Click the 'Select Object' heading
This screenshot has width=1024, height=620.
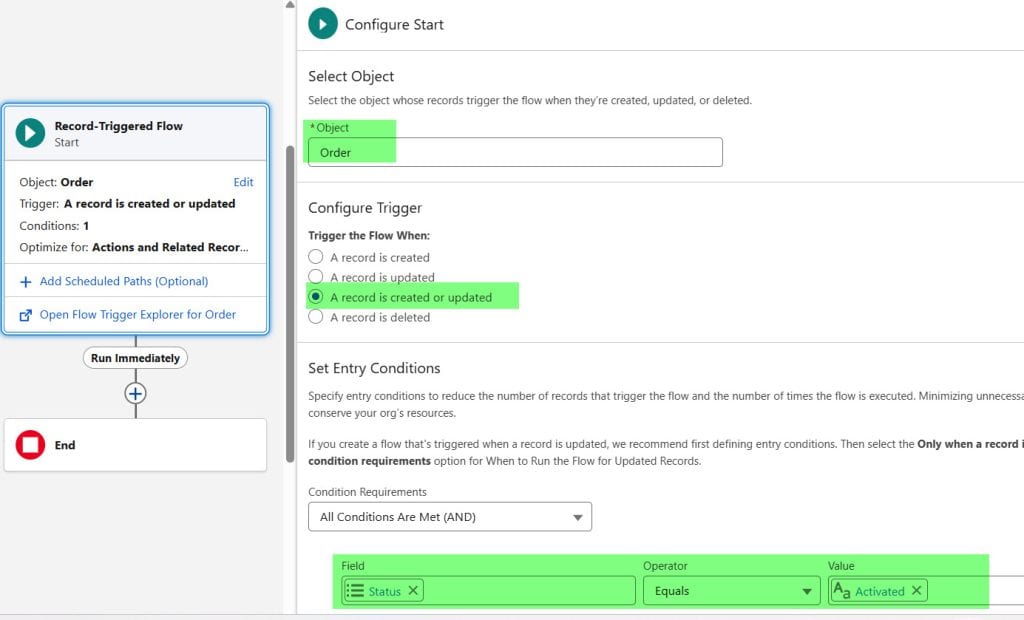click(351, 76)
